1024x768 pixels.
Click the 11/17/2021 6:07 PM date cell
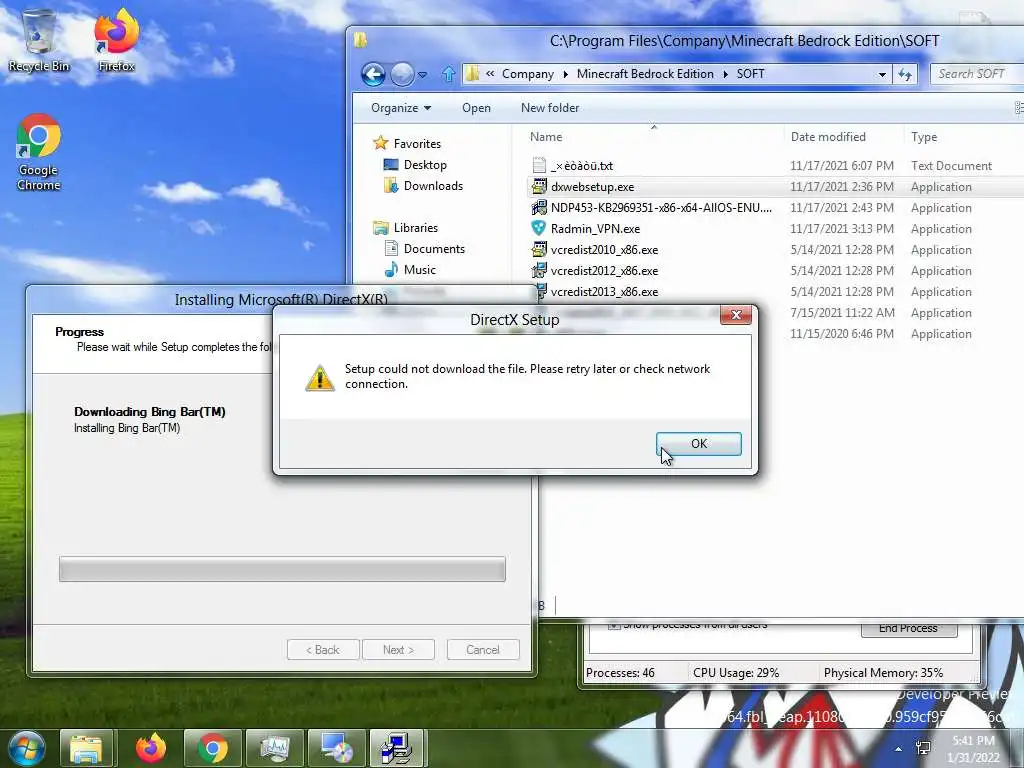[x=842, y=166]
